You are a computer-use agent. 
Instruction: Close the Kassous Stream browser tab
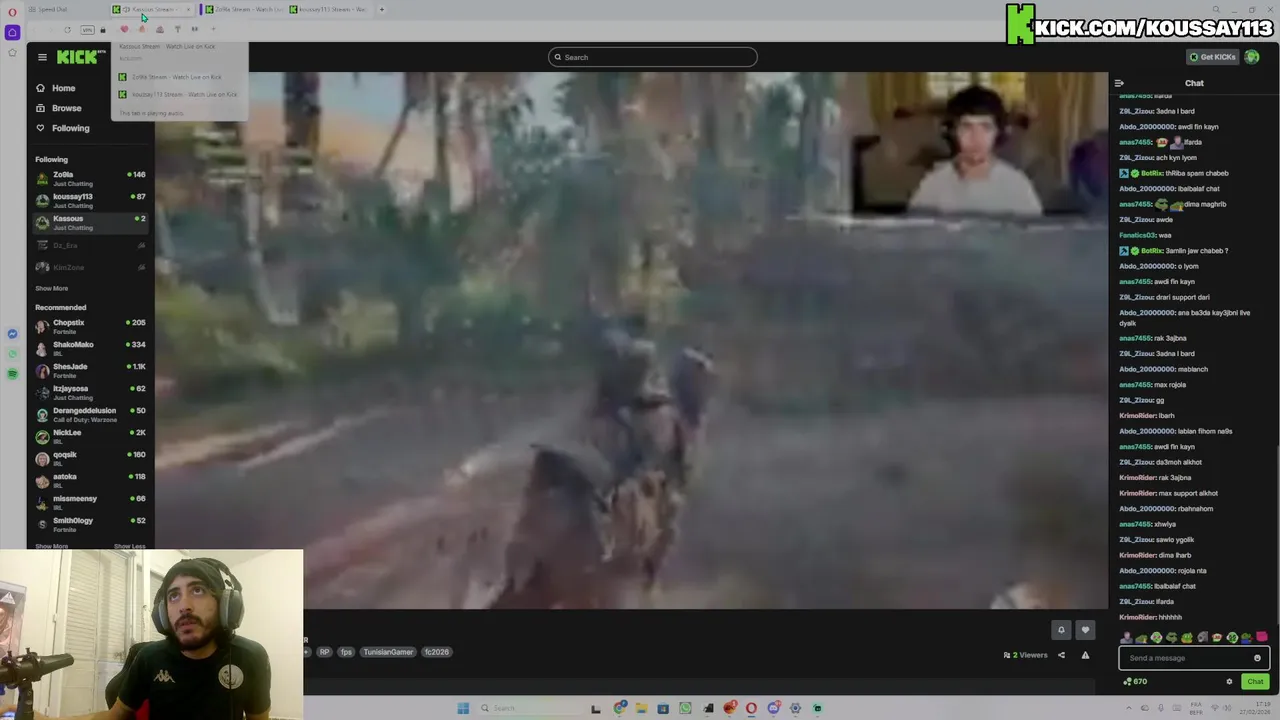[x=188, y=9]
